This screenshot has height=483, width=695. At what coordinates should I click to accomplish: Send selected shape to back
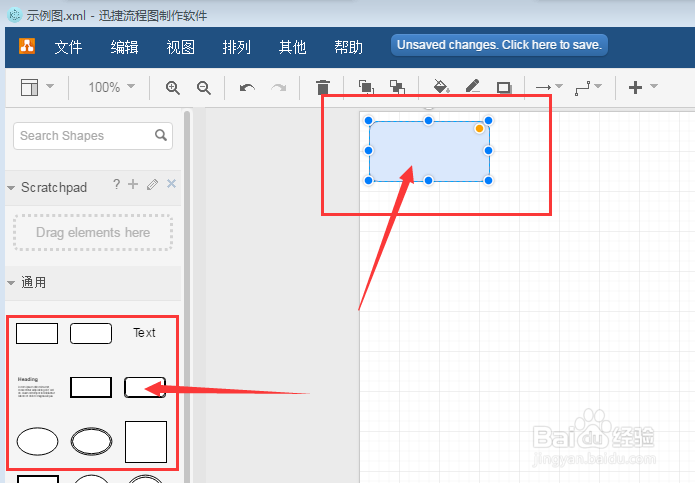click(x=397, y=87)
